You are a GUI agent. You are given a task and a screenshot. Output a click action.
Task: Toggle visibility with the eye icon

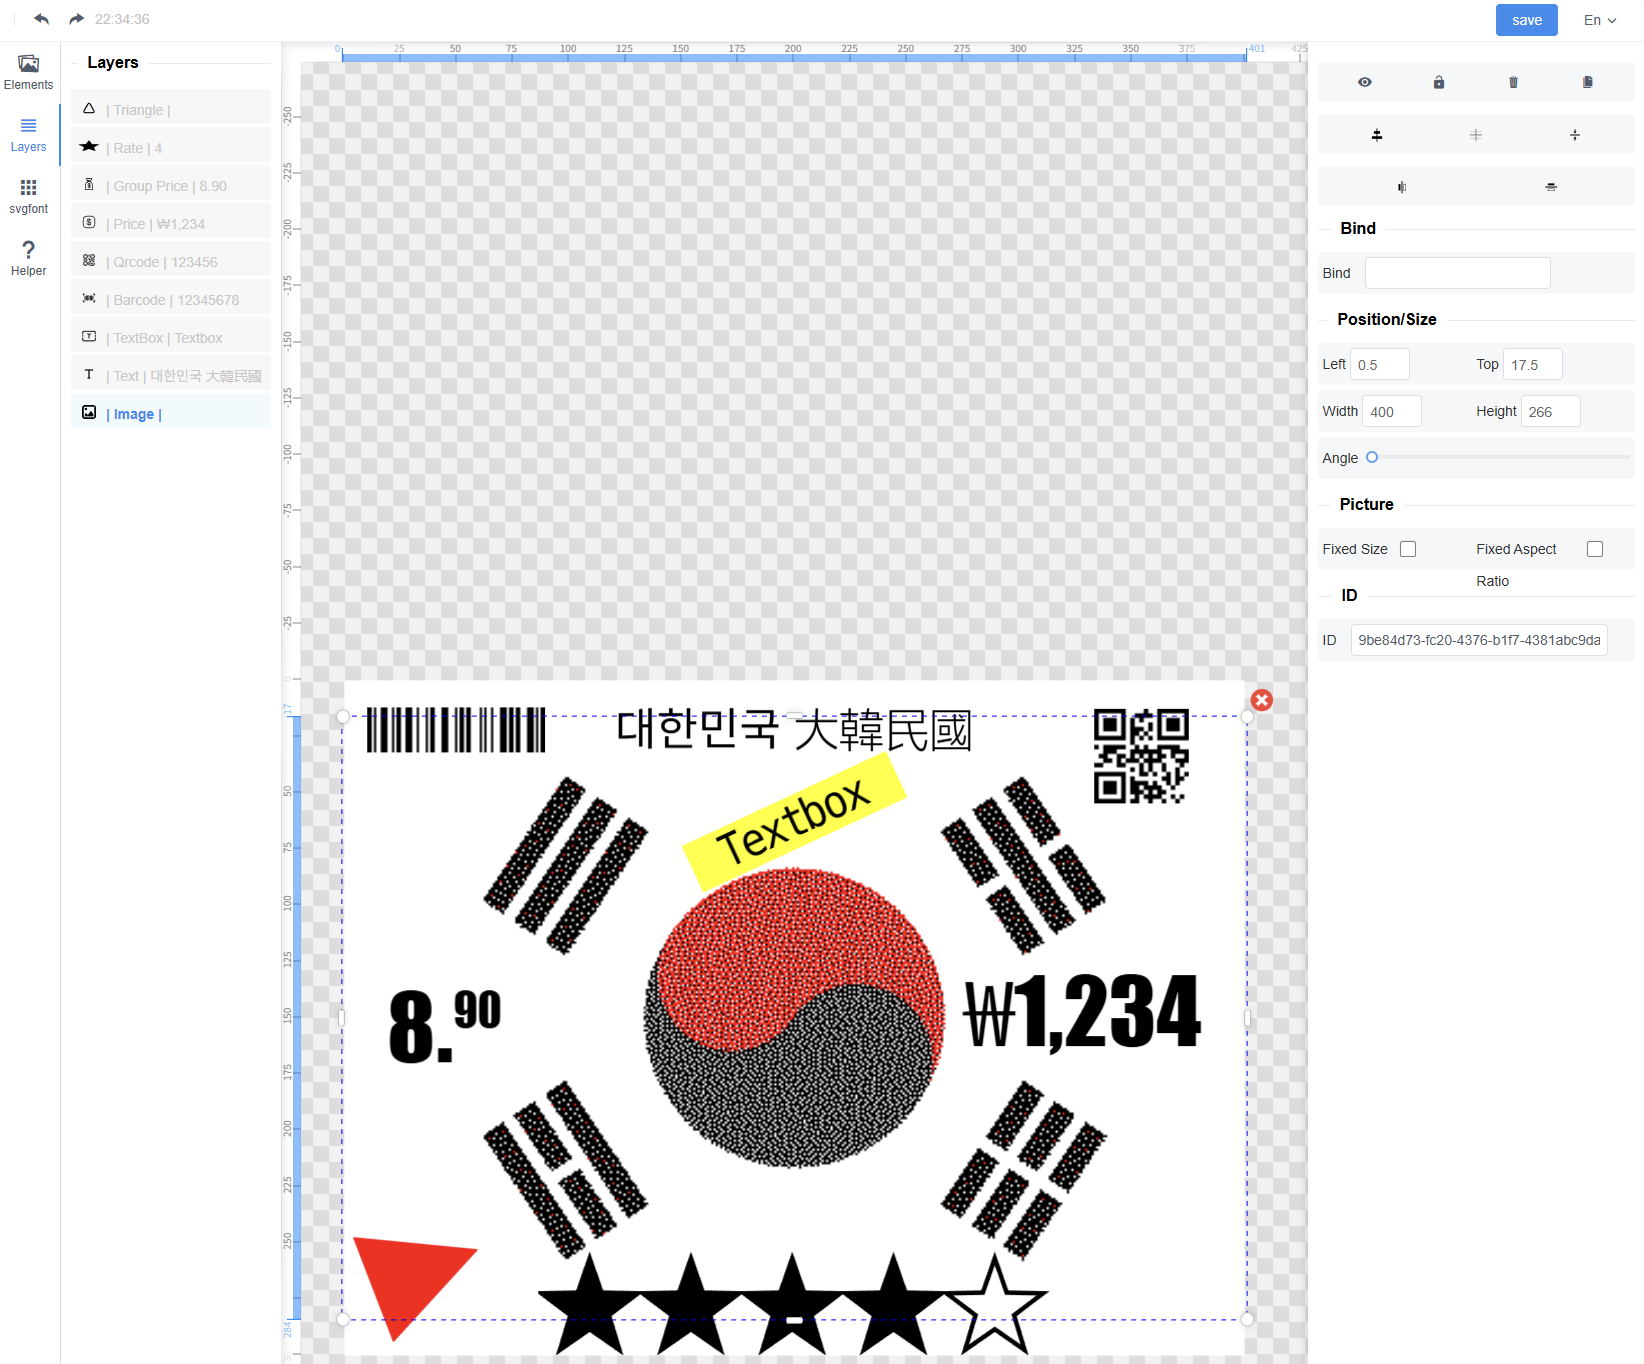(x=1364, y=82)
